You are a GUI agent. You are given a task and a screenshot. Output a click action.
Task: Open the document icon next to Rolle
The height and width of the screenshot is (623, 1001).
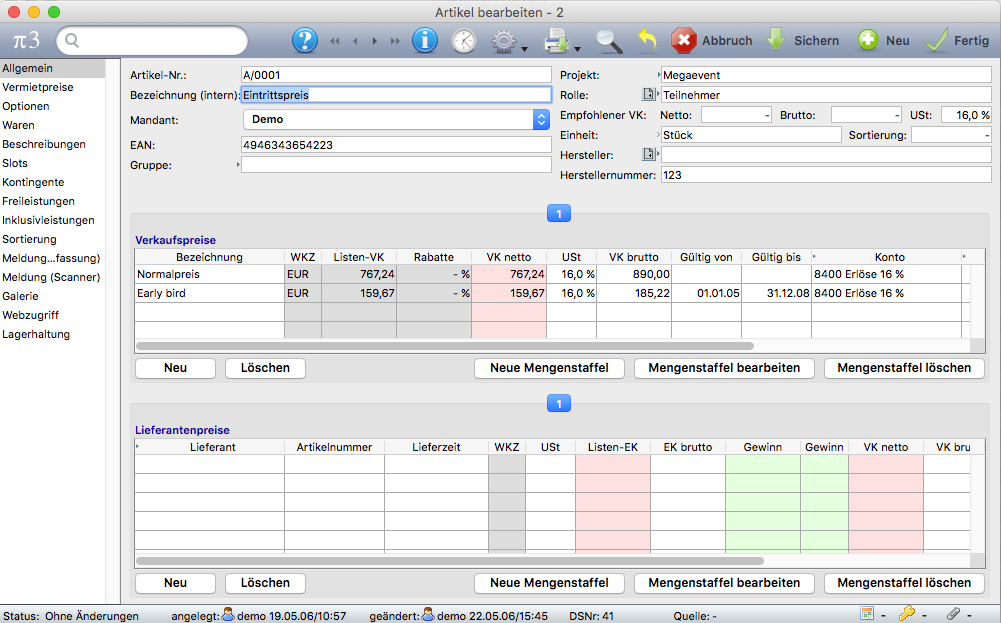pyautogui.click(x=648, y=94)
